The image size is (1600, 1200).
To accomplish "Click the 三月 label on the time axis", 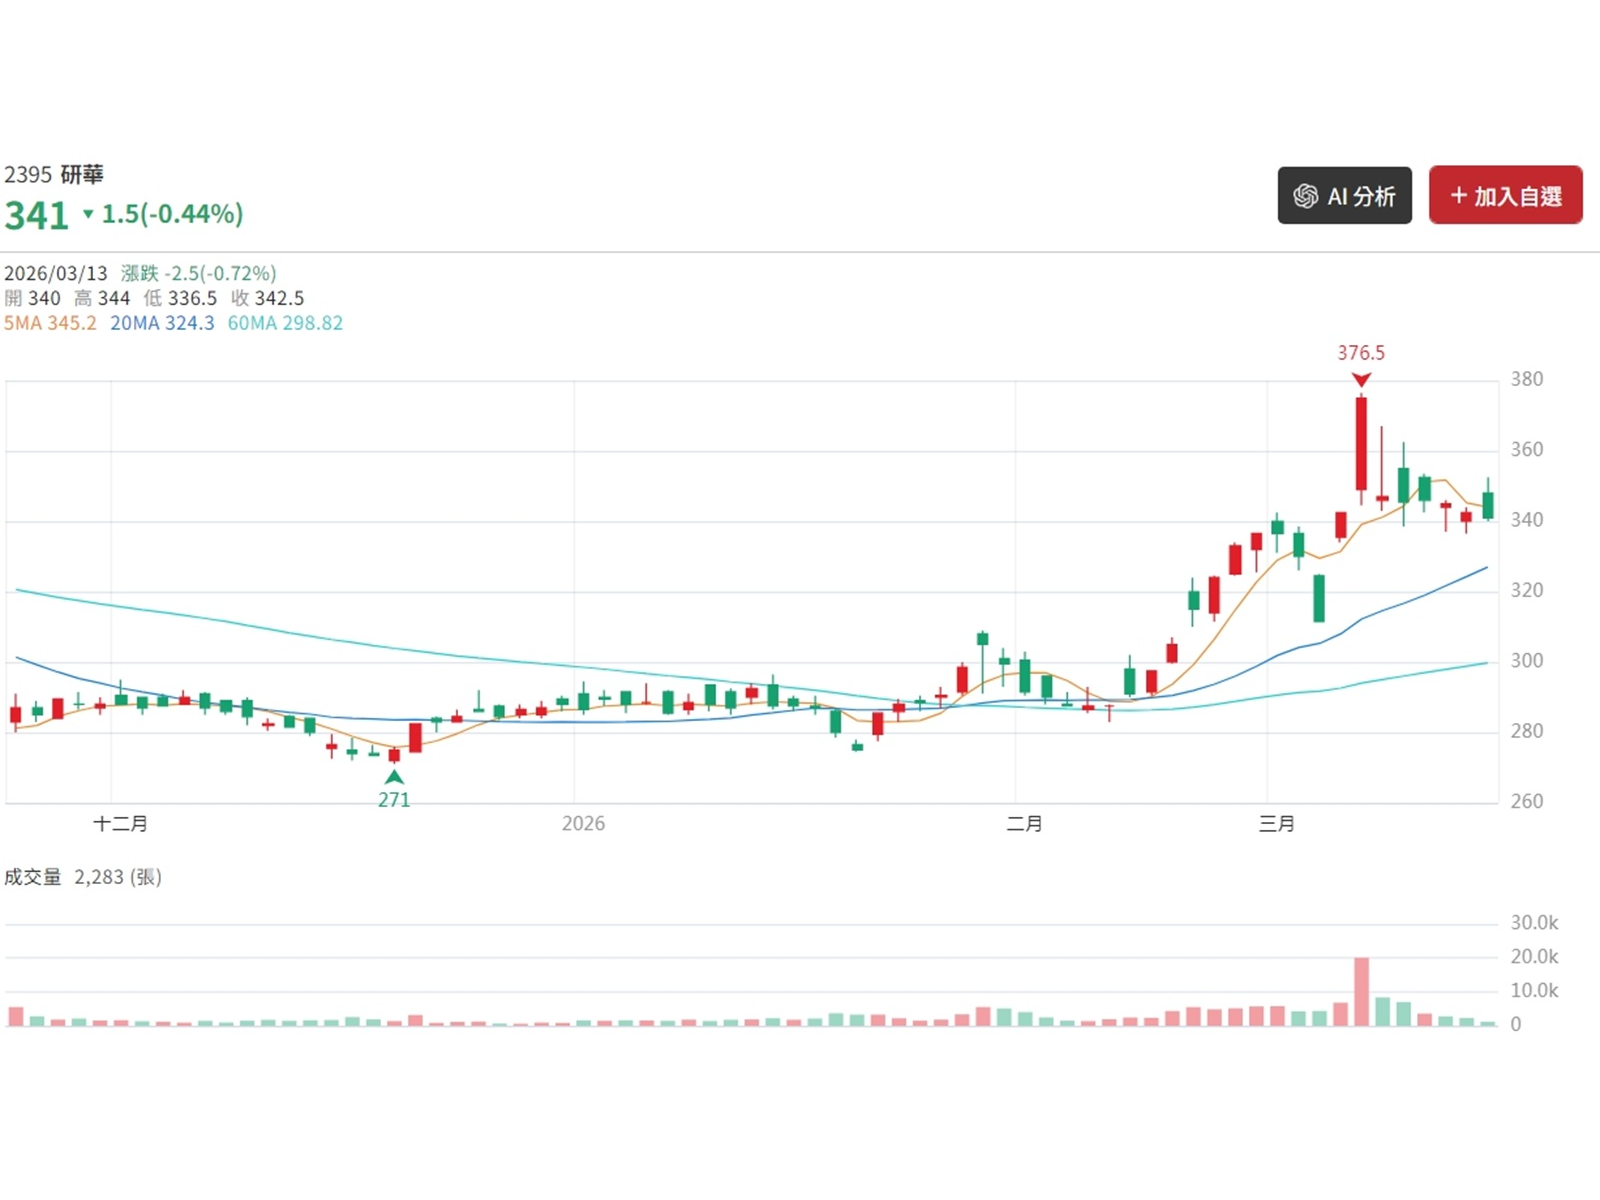I will click(1276, 823).
